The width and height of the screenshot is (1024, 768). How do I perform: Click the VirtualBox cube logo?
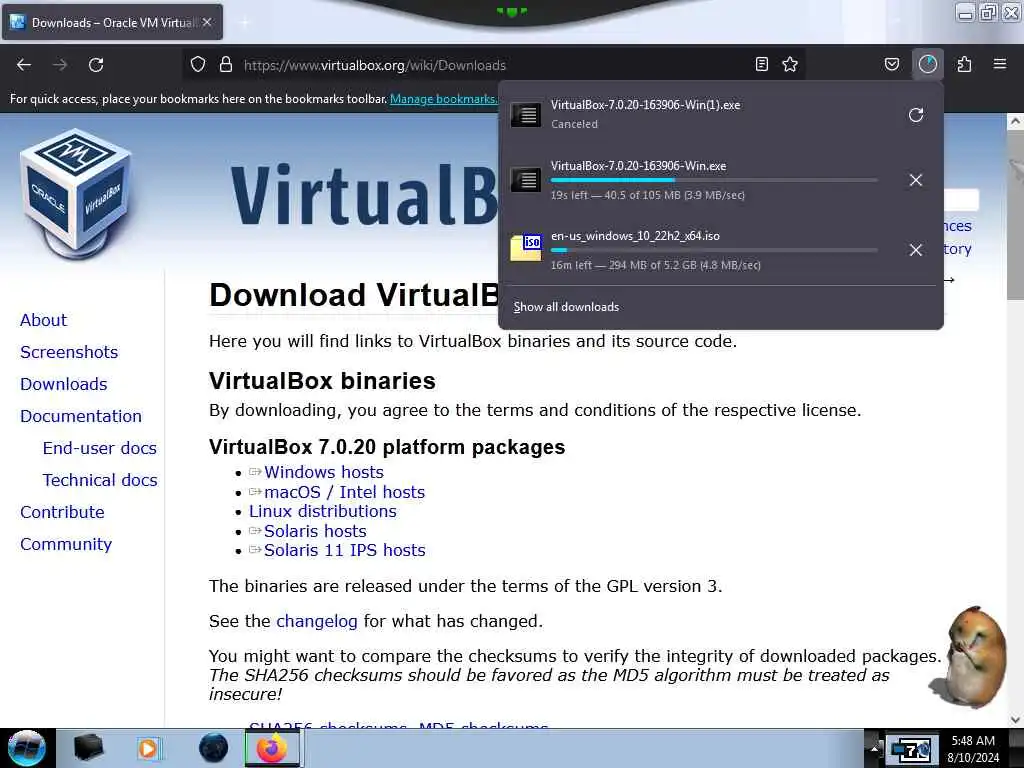(x=76, y=194)
